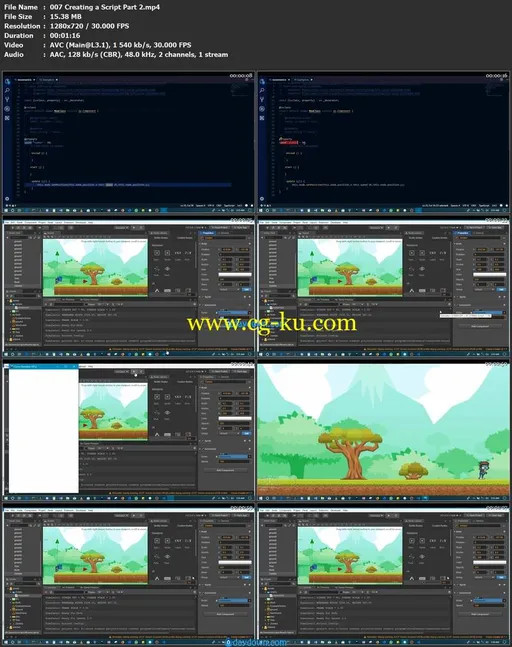Open Search icon in second VS Code frame
Screen dimensions: 512x647
click(x=262, y=90)
